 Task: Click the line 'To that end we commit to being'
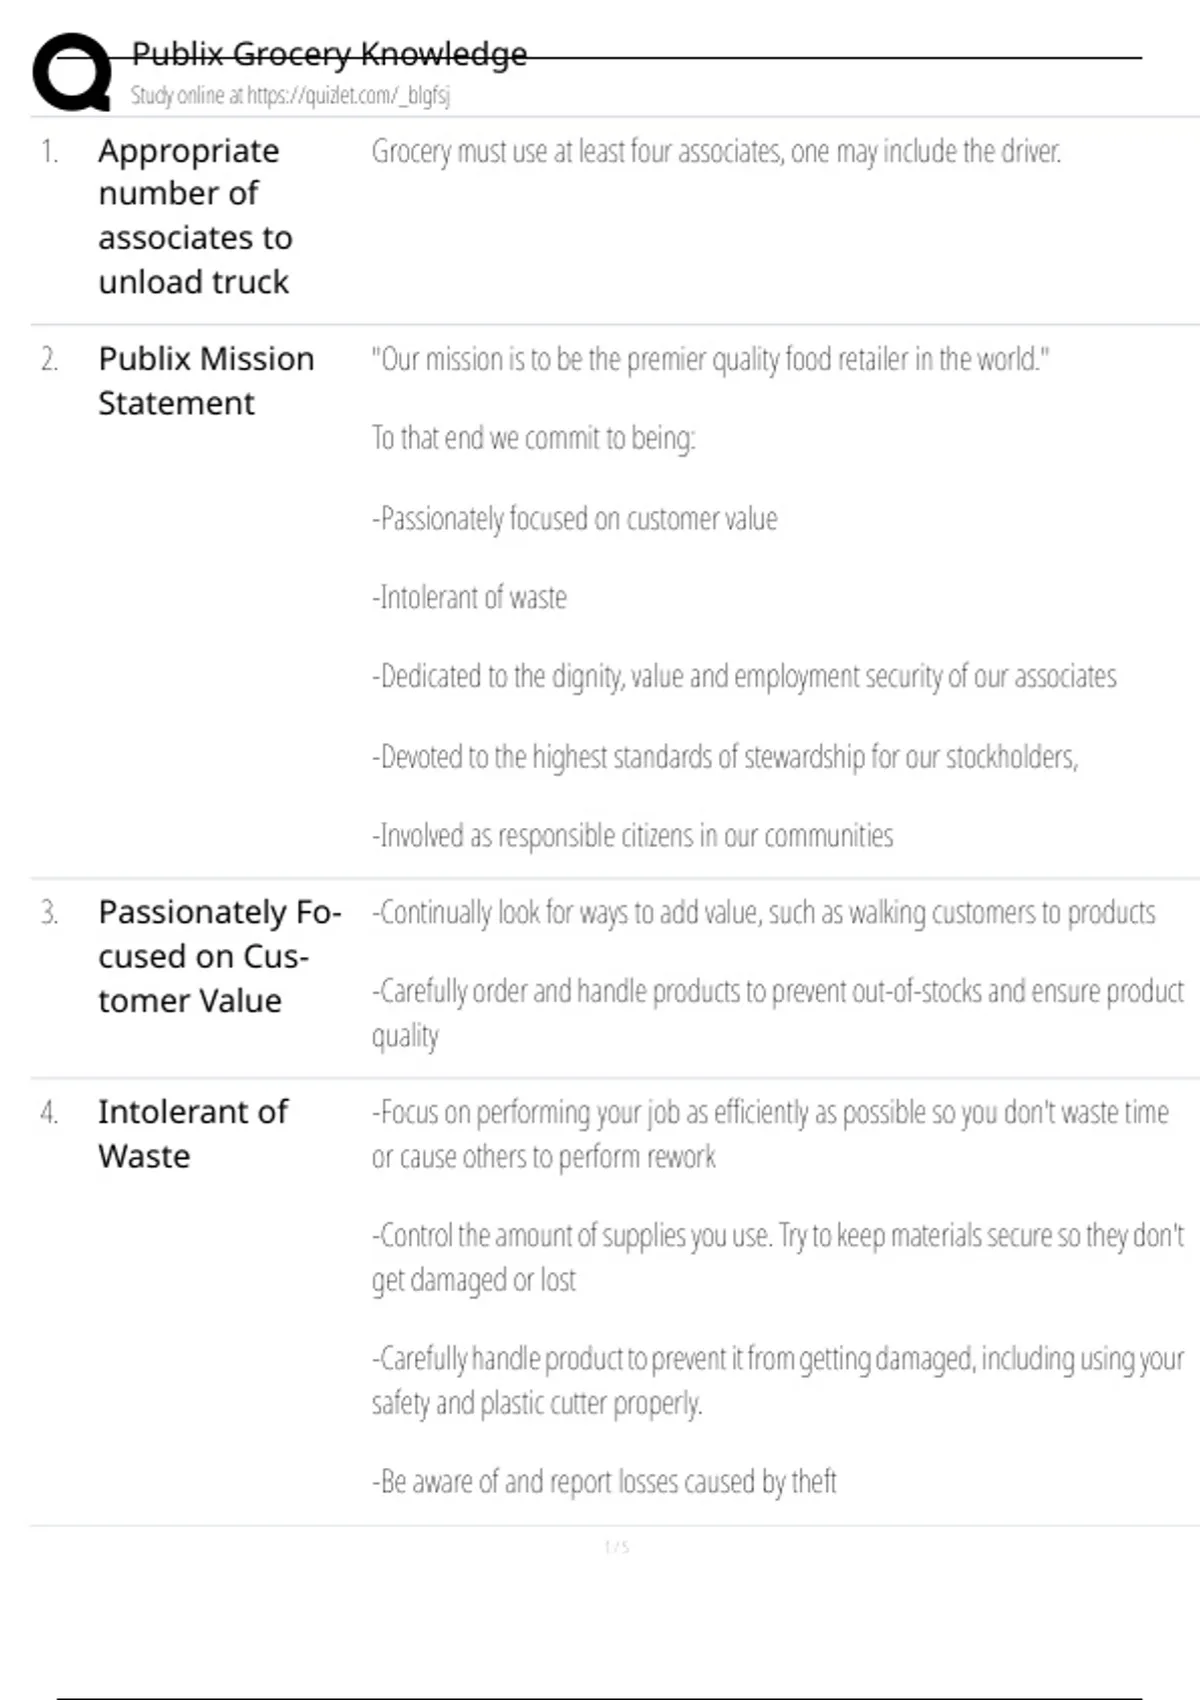click(x=533, y=438)
